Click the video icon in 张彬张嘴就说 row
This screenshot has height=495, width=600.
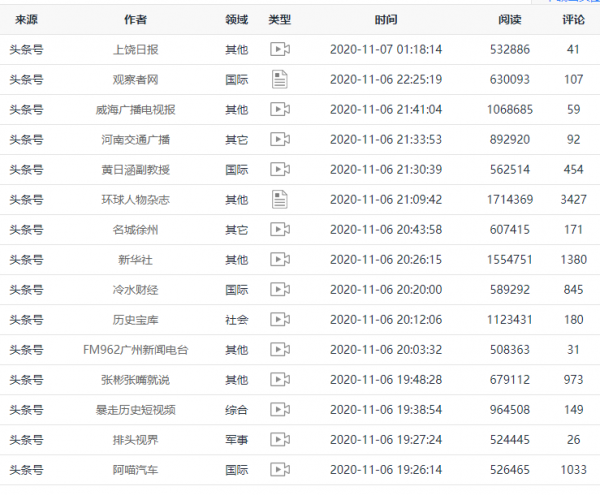pos(280,379)
